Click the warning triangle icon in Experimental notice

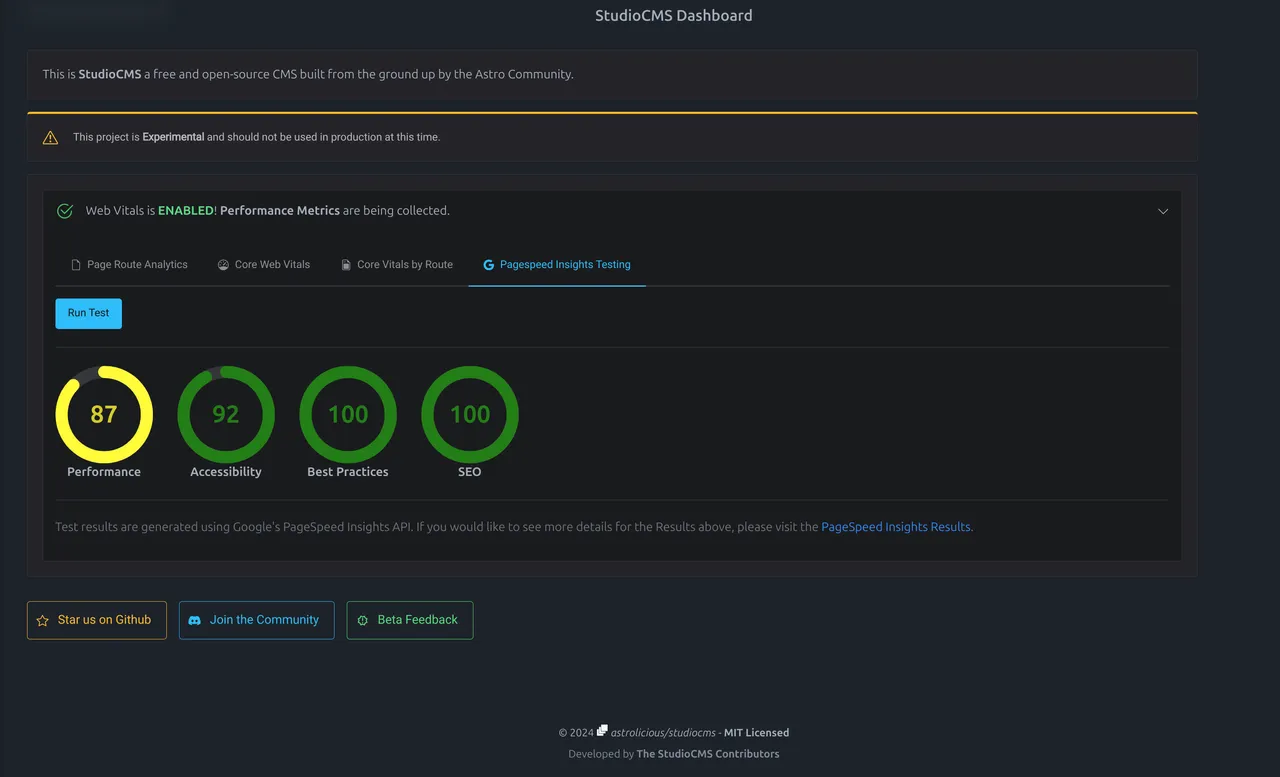[x=50, y=138]
